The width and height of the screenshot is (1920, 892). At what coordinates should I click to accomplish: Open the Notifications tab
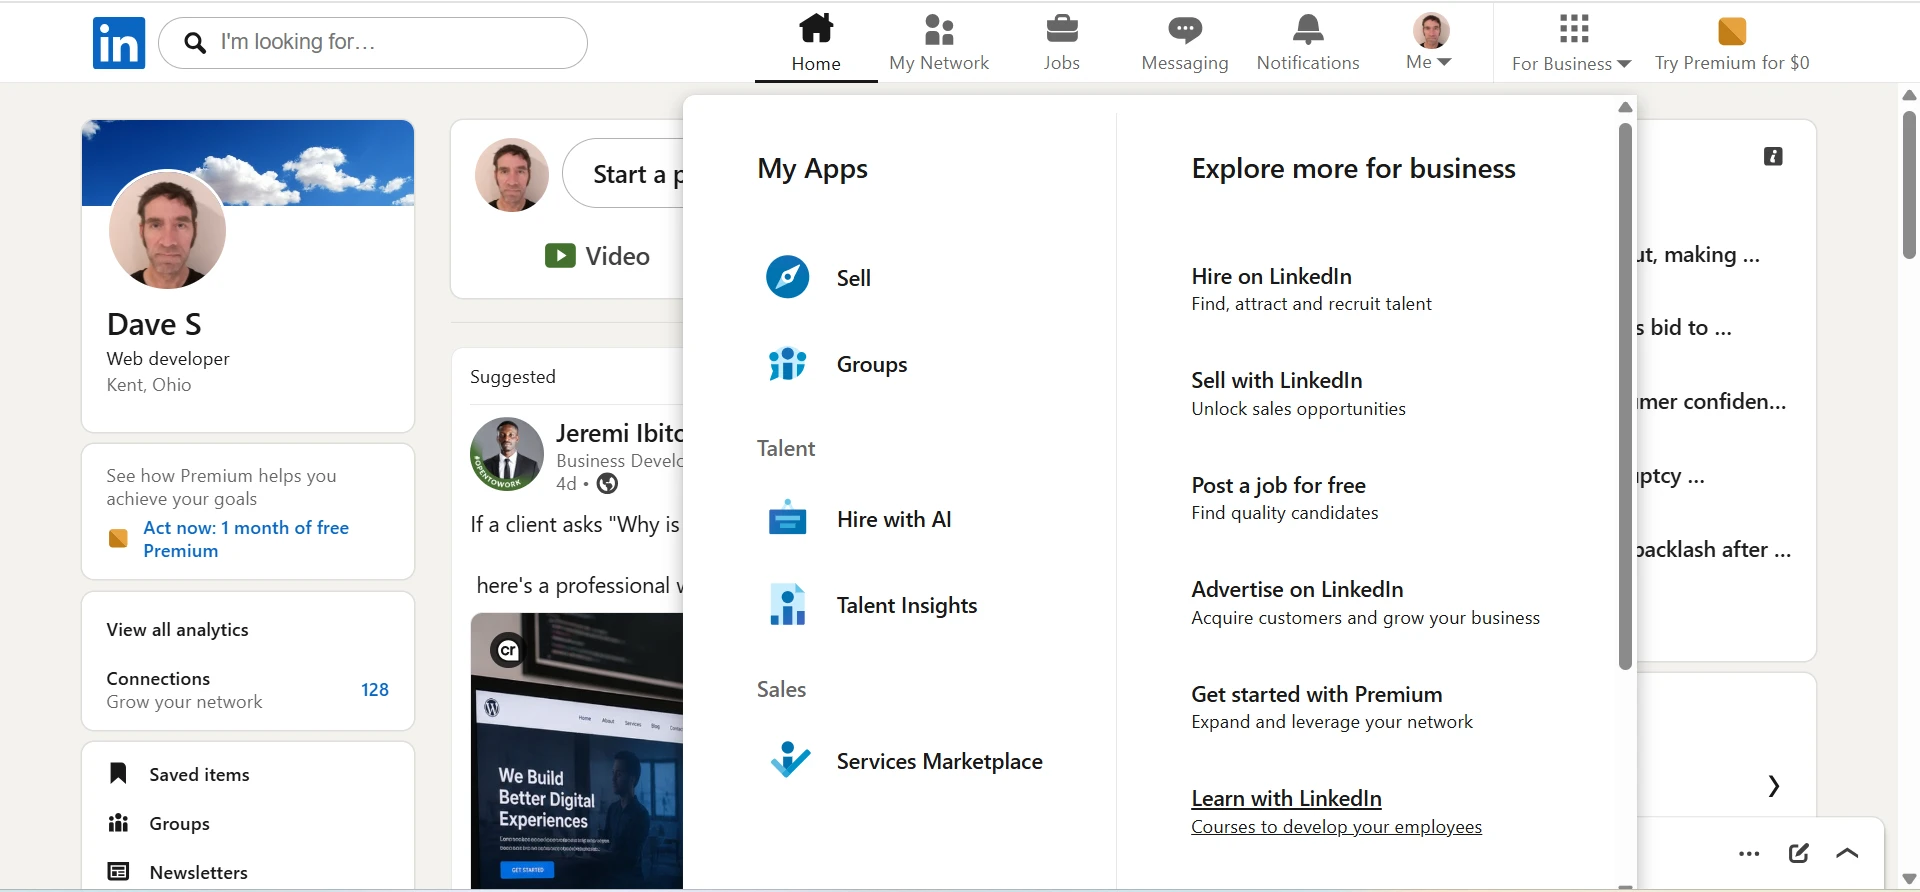[x=1308, y=42]
